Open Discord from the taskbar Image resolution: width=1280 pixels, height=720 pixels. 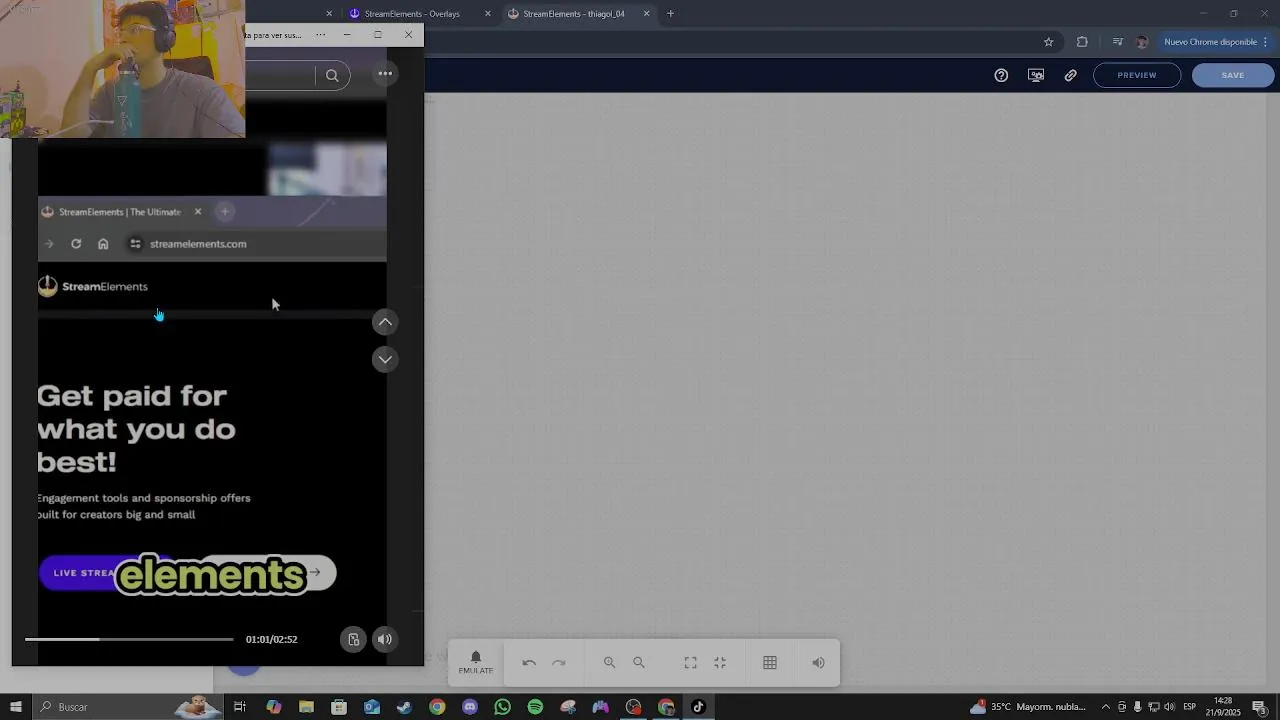click(470, 707)
